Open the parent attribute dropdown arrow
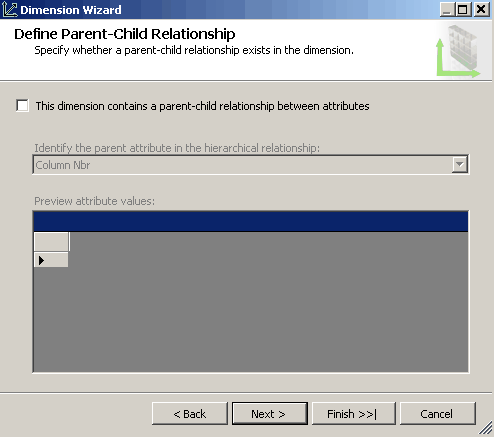Screen dimensions: 494x437 pyautogui.click(x=459, y=164)
